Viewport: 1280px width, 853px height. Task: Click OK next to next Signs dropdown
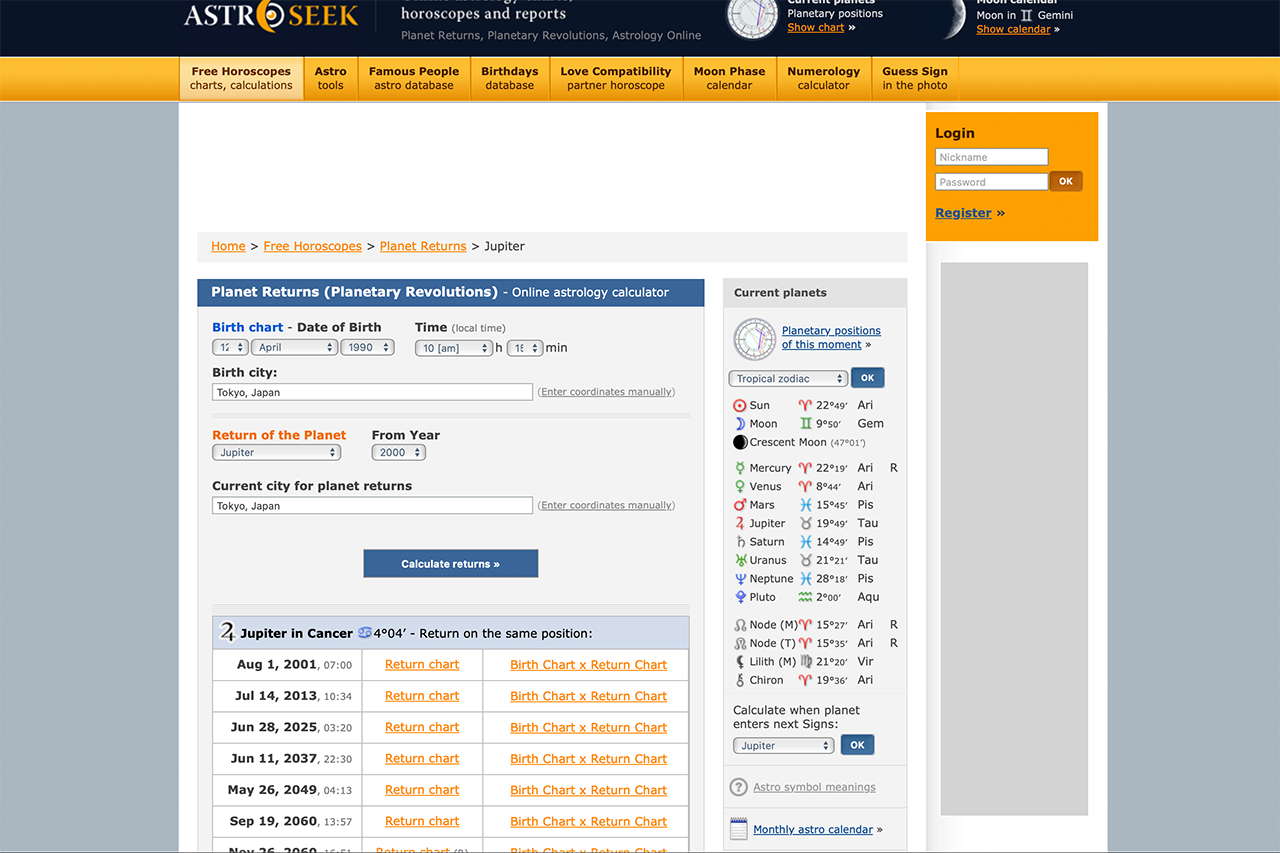click(858, 745)
